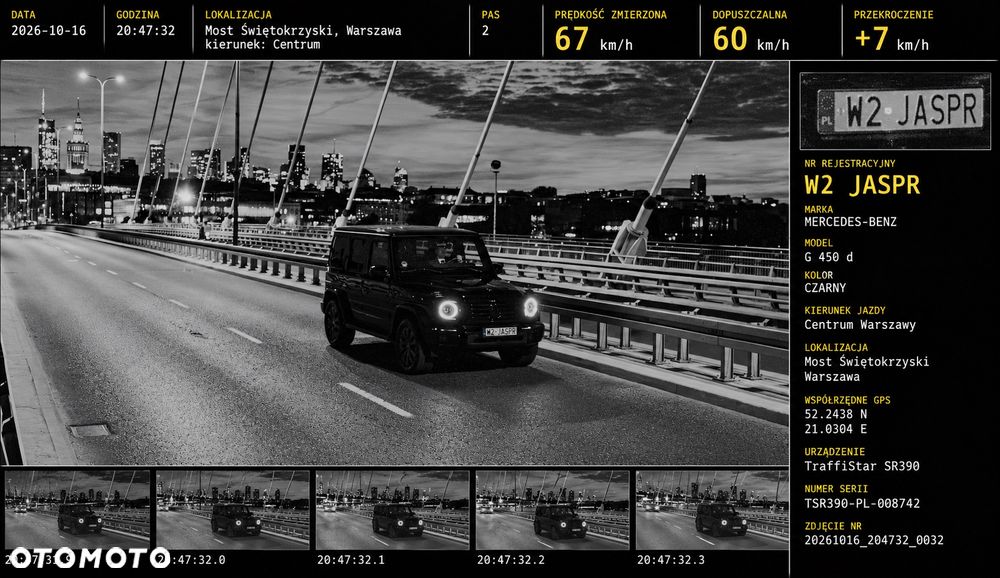Viewport: 1000px width, 578px height.
Task: Click the date field 2026-10-16
Action: point(48,31)
